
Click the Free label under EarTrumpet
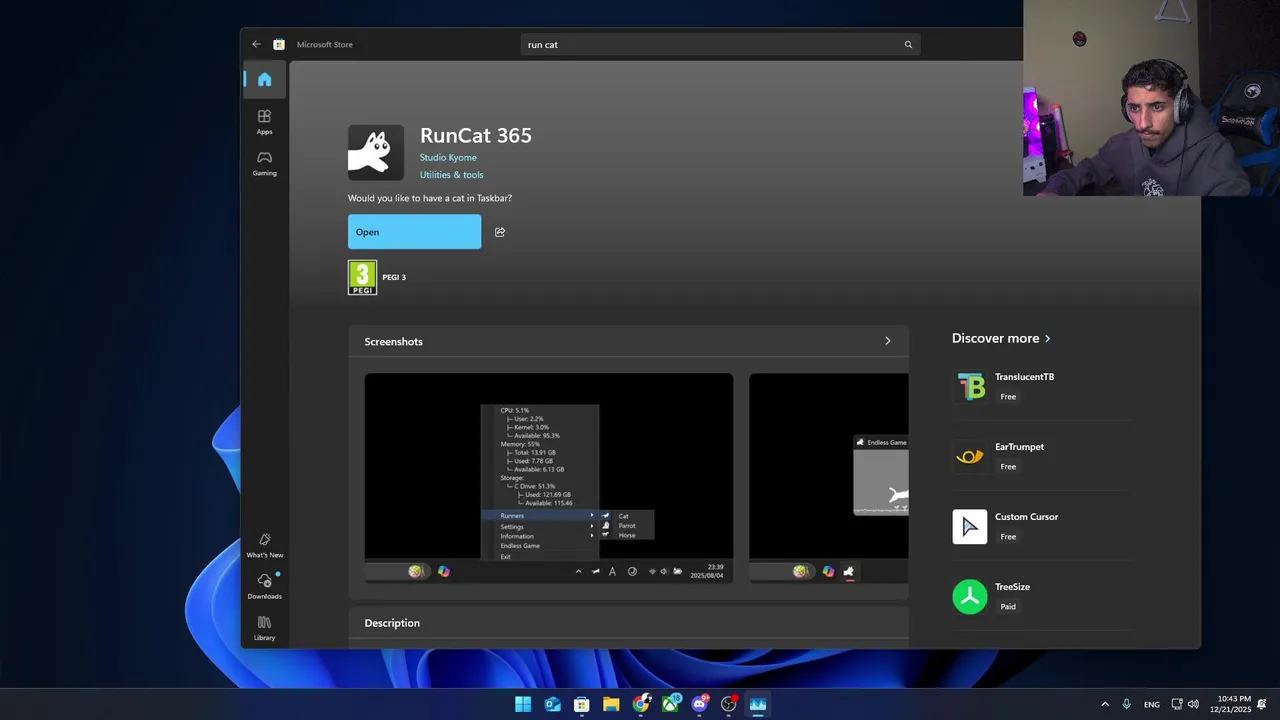(1008, 467)
